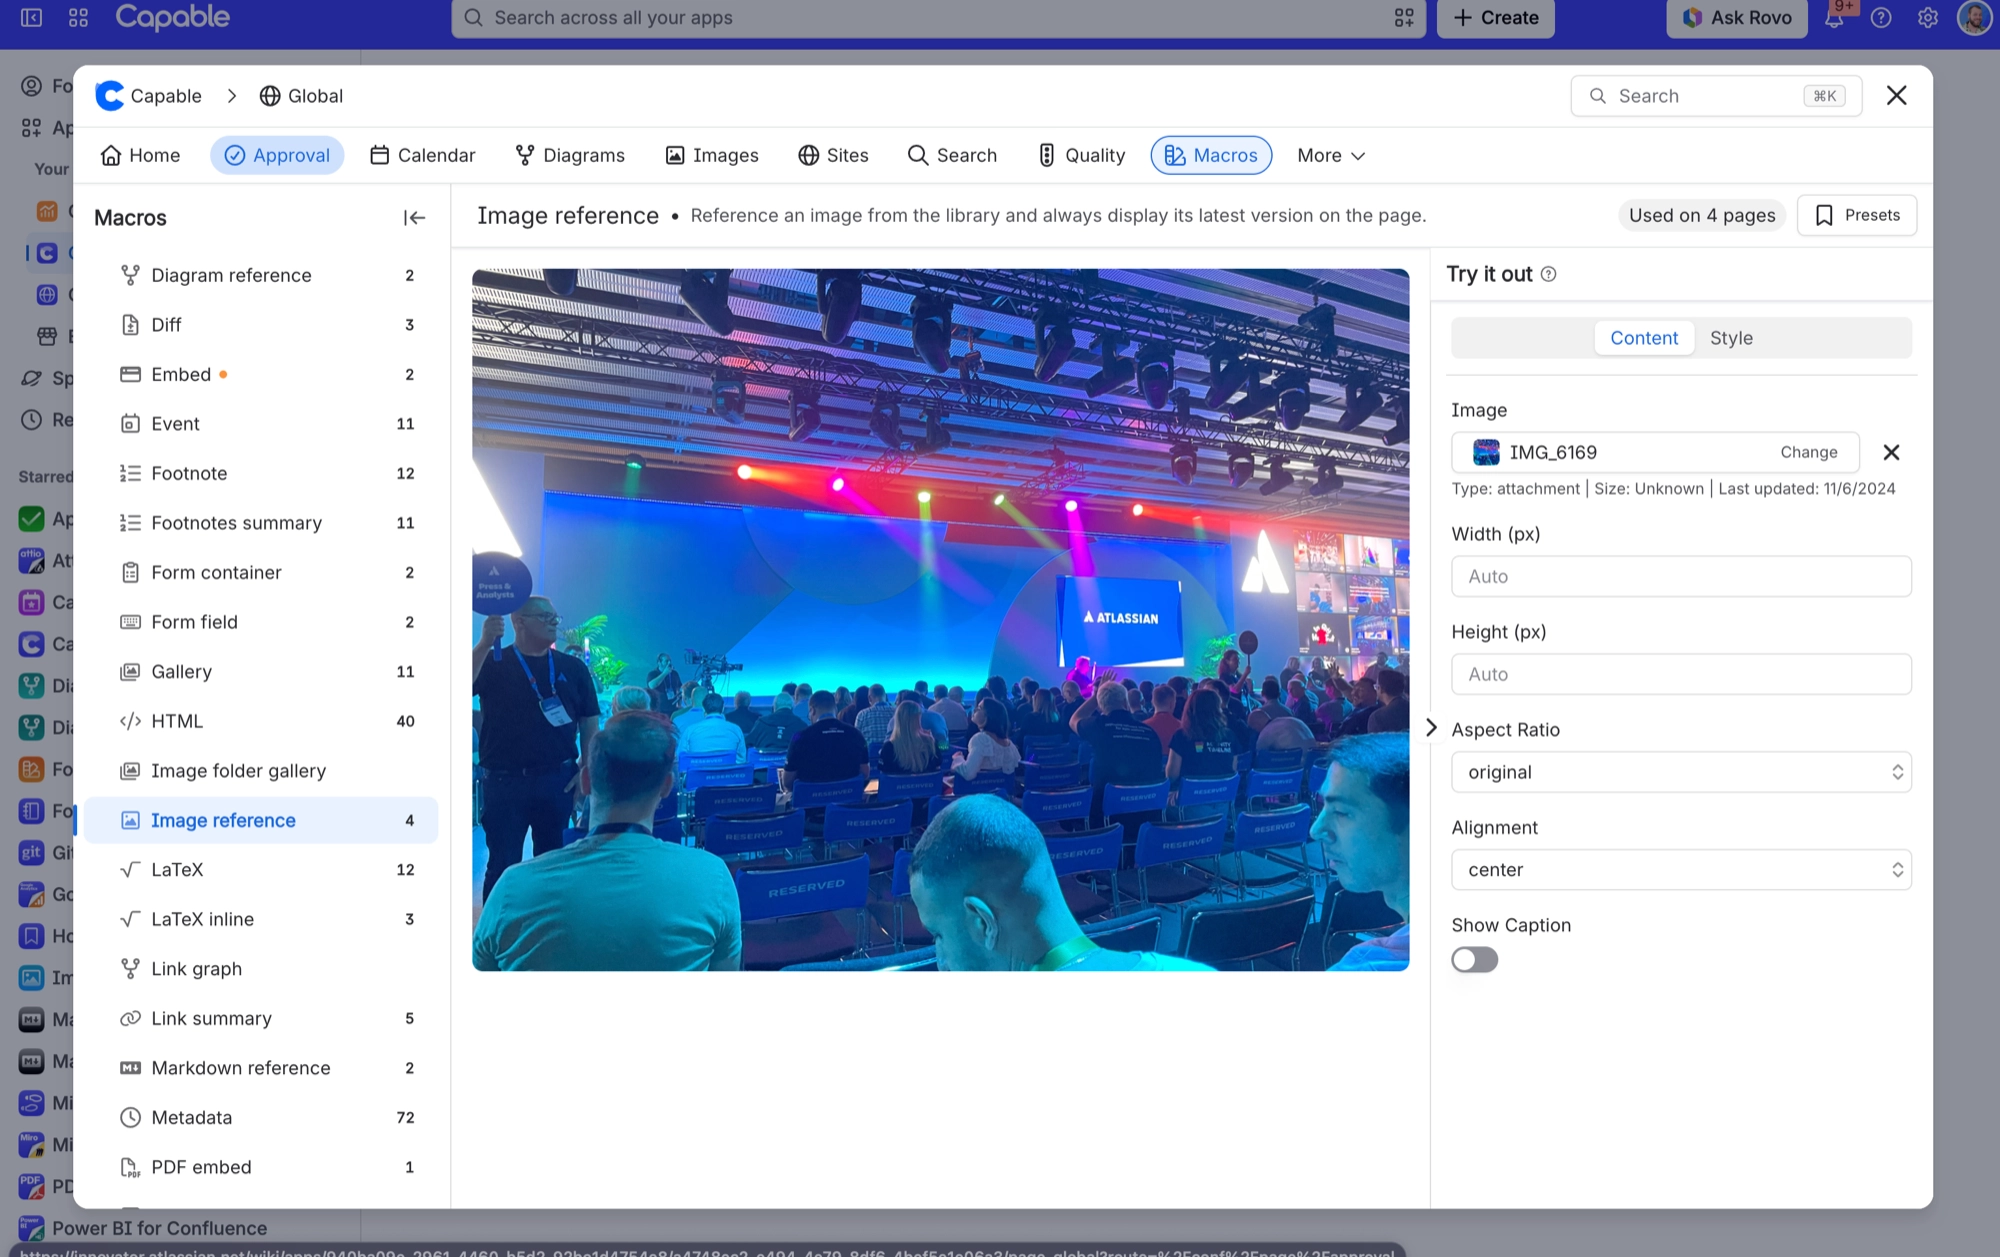The width and height of the screenshot is (2000, 1257).
Task: Click the Used on 4 pages badge
Action: click(1702, 215)
